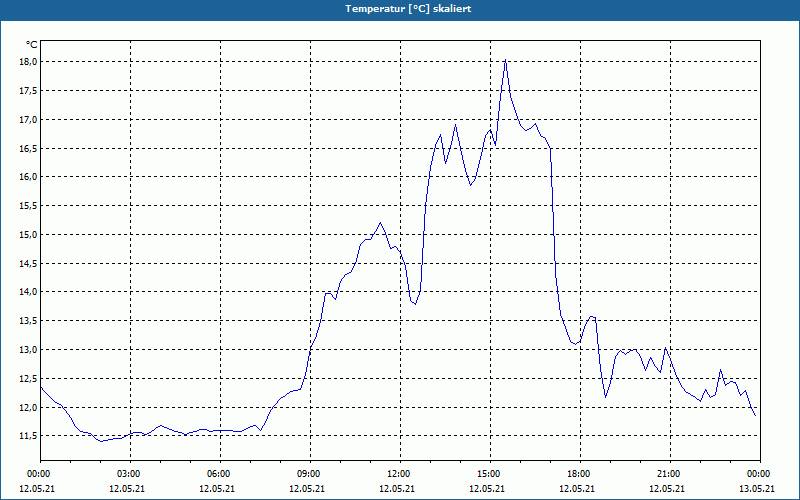The height and width of the screenshot is (500, 800).
Task: Click the 12:00 time label
Action: [x=401, y=474]
